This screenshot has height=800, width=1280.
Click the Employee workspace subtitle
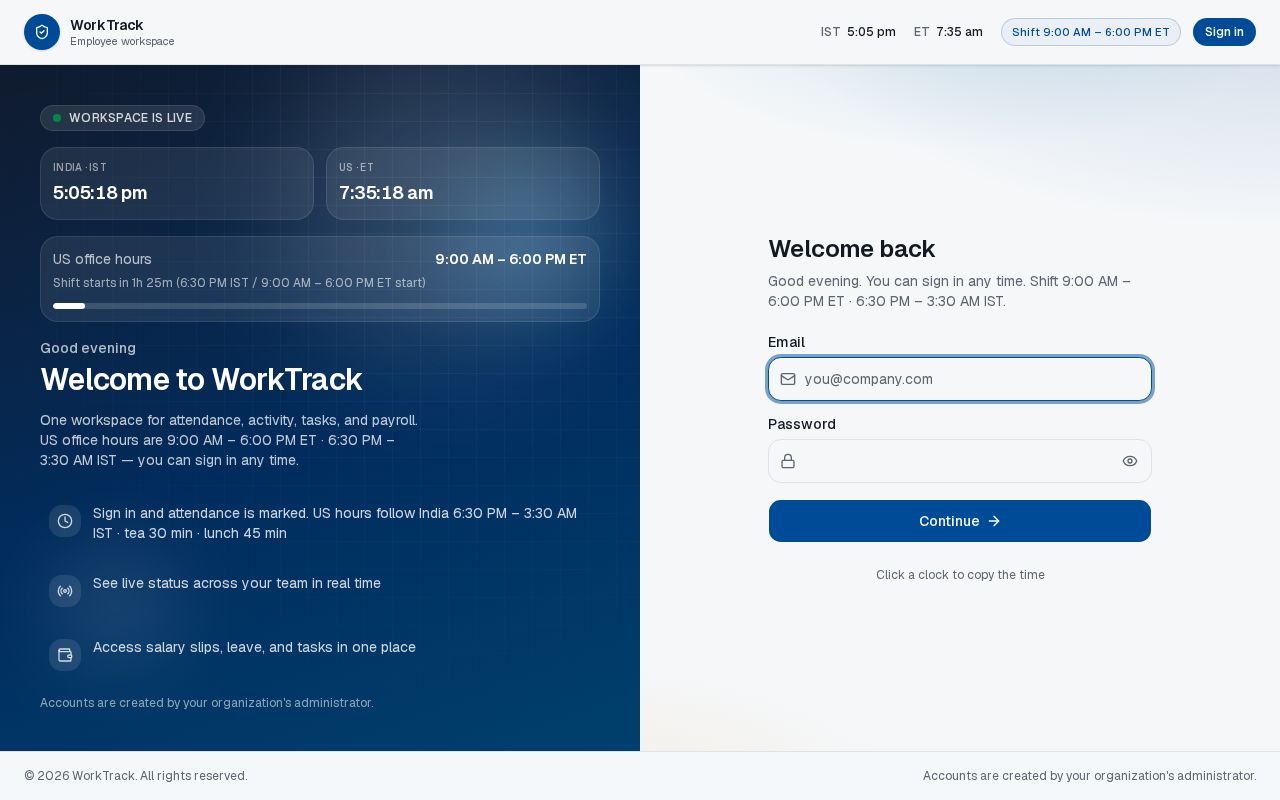[122, 42]
